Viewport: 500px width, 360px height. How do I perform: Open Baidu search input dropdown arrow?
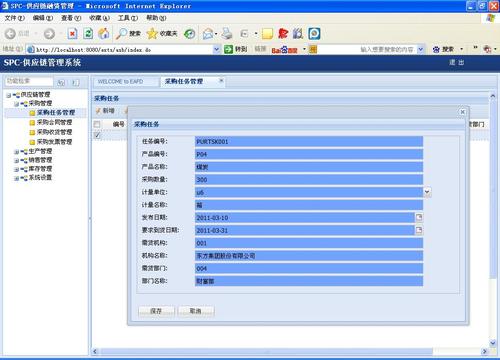pyautogui.click(x=421, y=49)
